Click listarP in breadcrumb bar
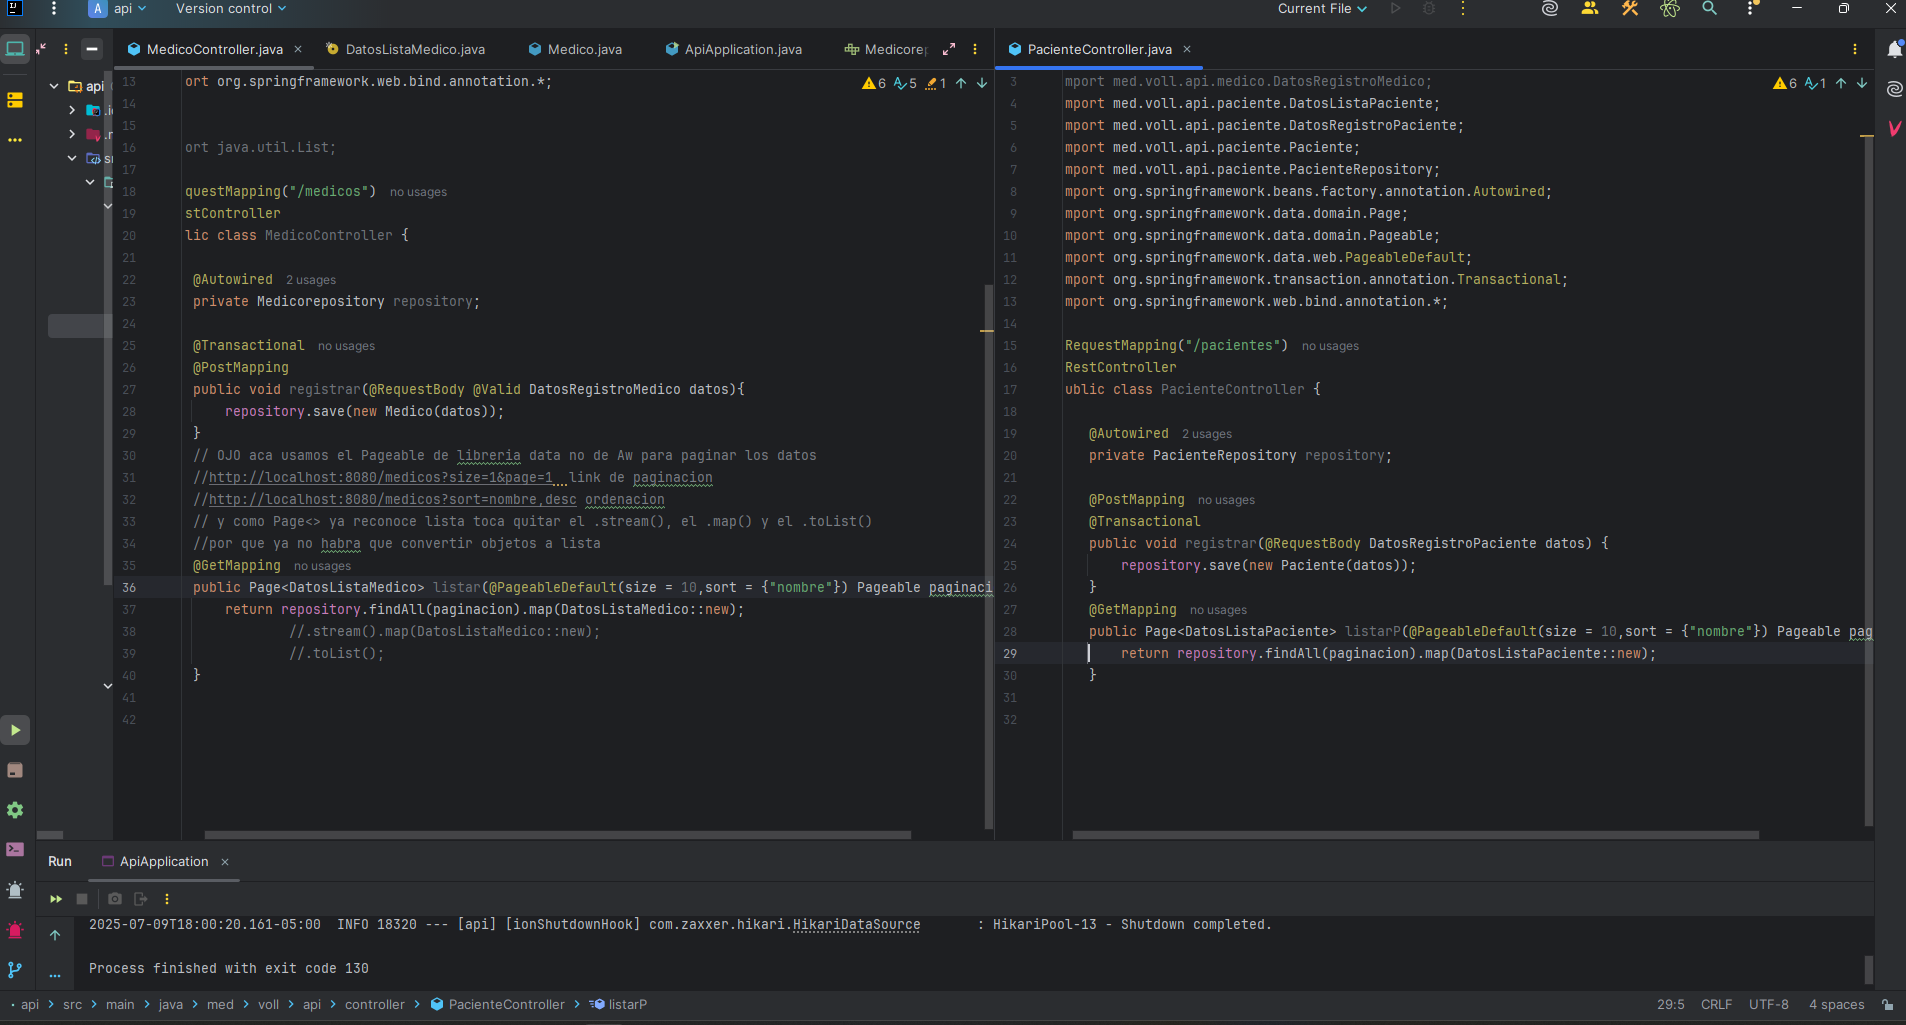Viewport: 1906px width, 1025px height. 619,1005
